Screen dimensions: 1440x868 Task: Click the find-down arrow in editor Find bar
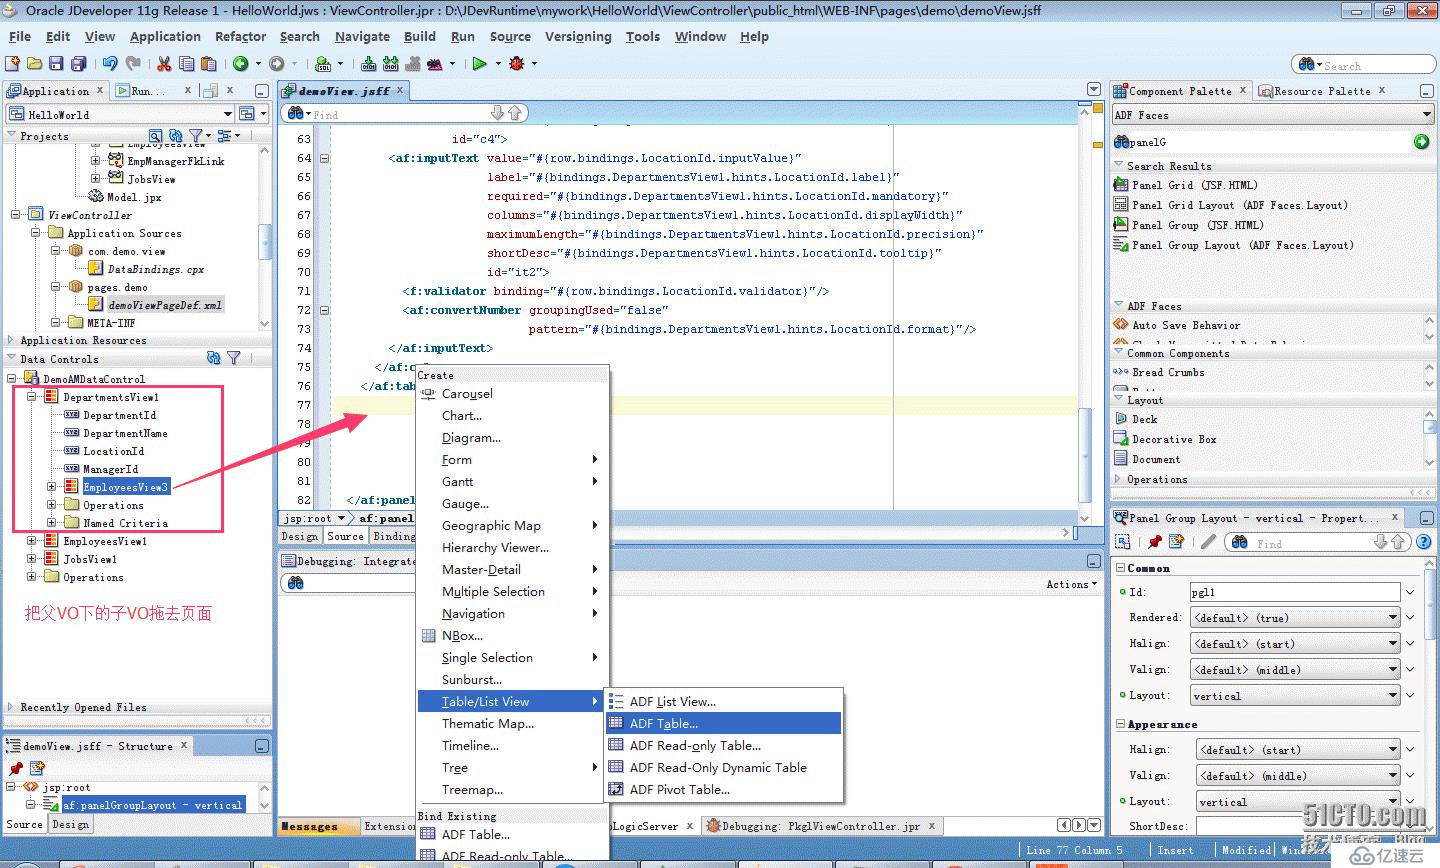pyautogui.click(x=498, y=113)
